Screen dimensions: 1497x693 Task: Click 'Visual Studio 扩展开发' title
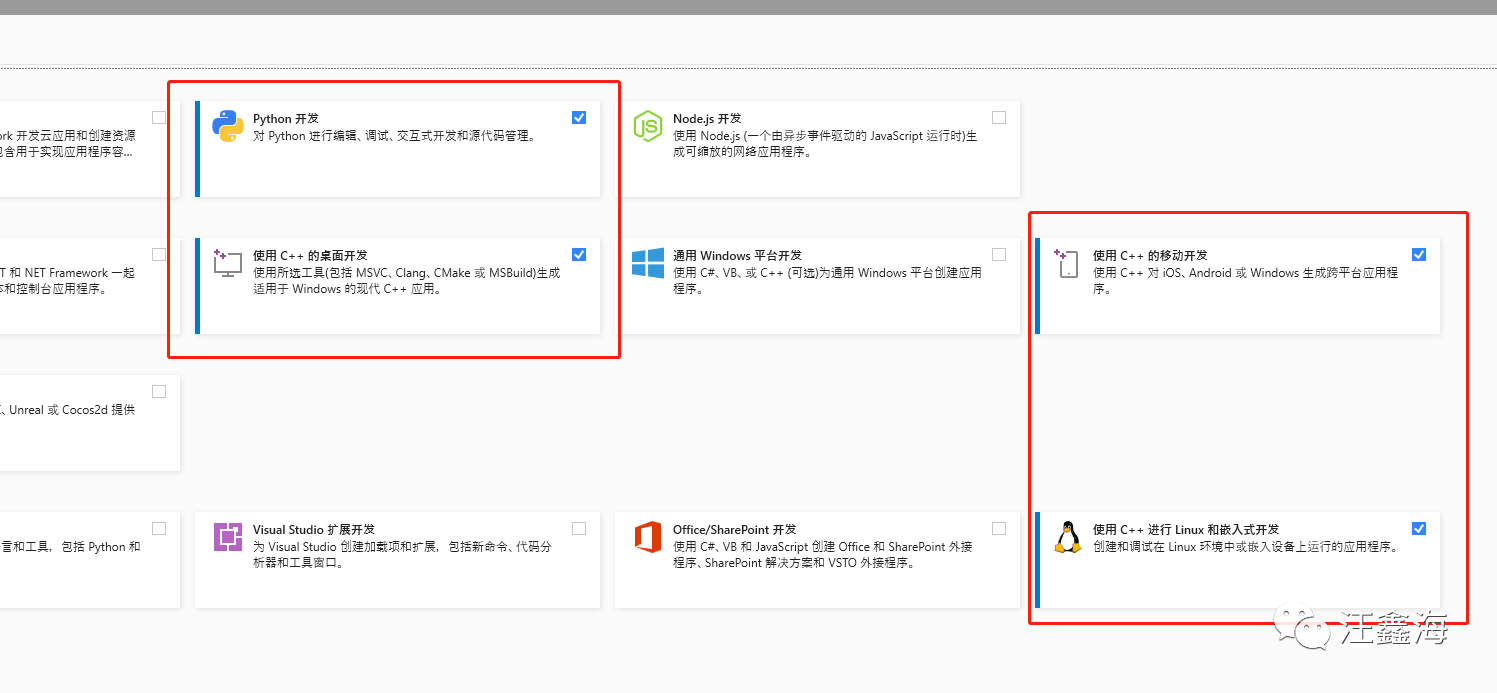tap(314, 529)
